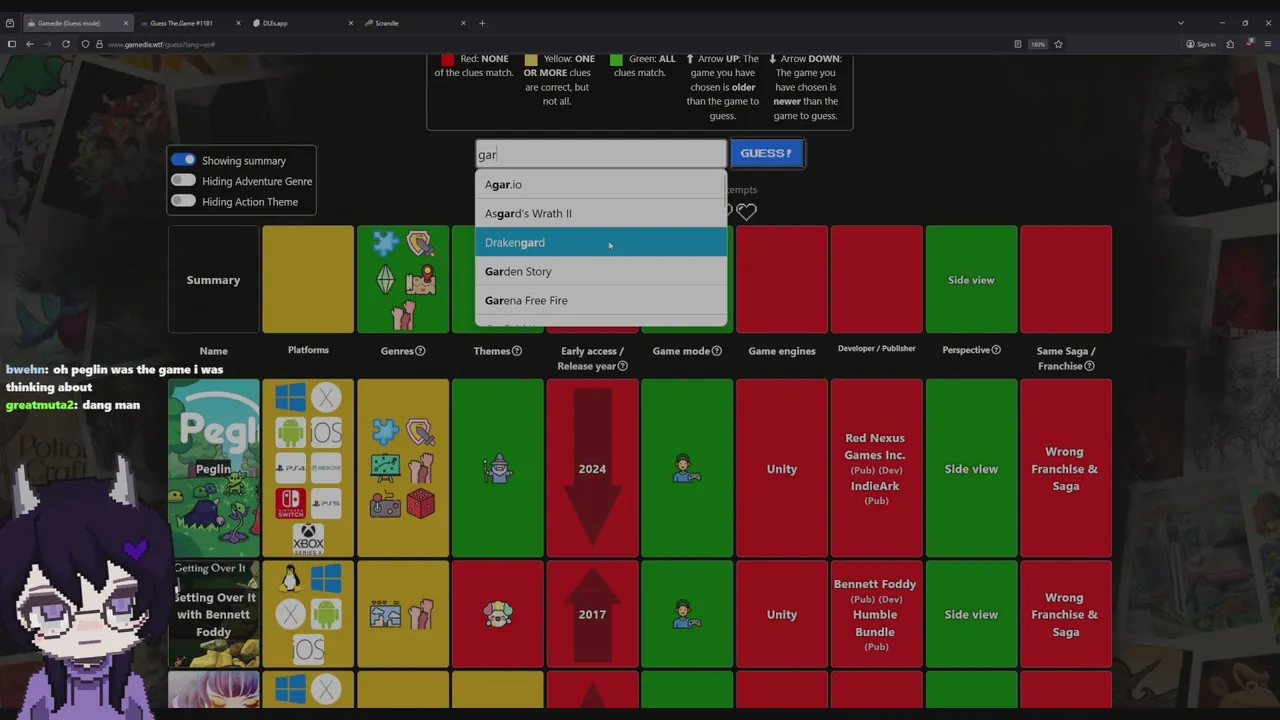
Task: Toggle the Hiding Adventure Genre switch
Action: click(183, 181)
